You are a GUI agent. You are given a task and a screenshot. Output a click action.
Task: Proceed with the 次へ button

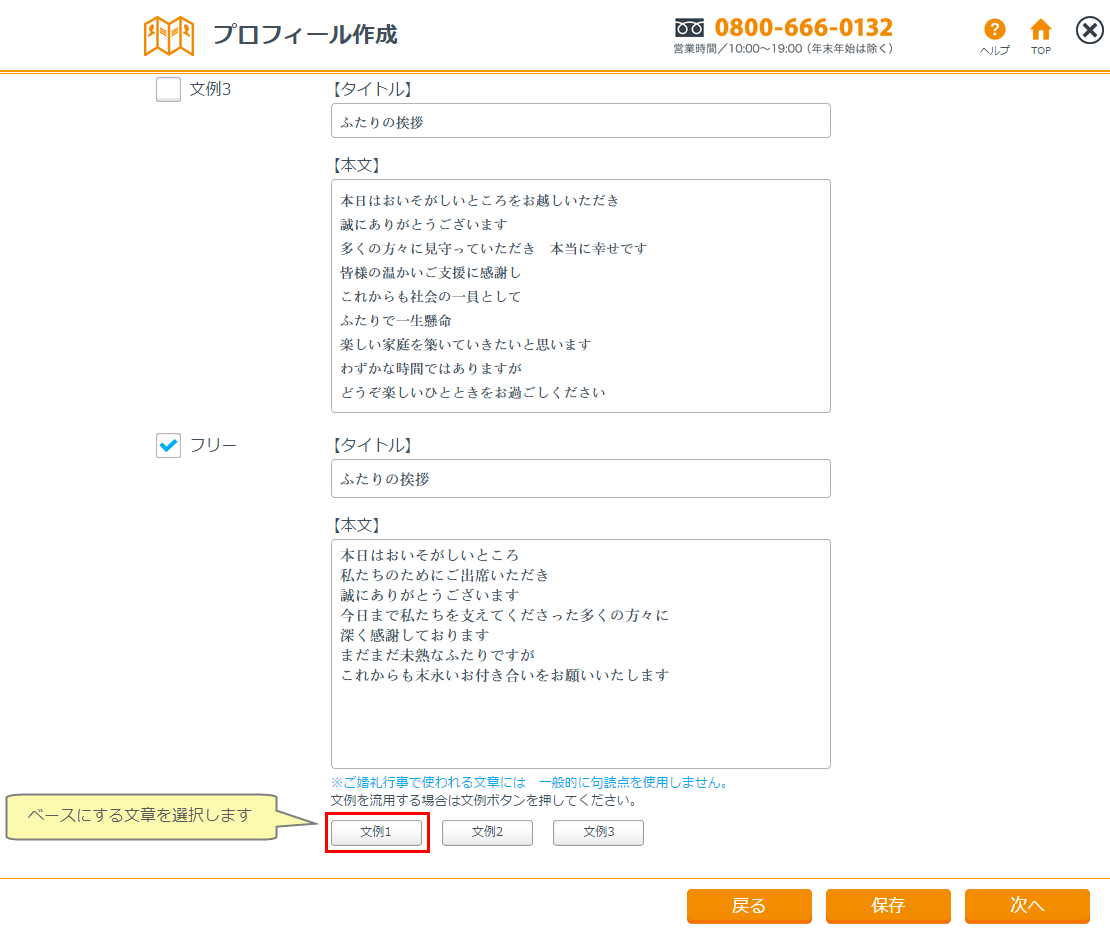coord(1027,906)
